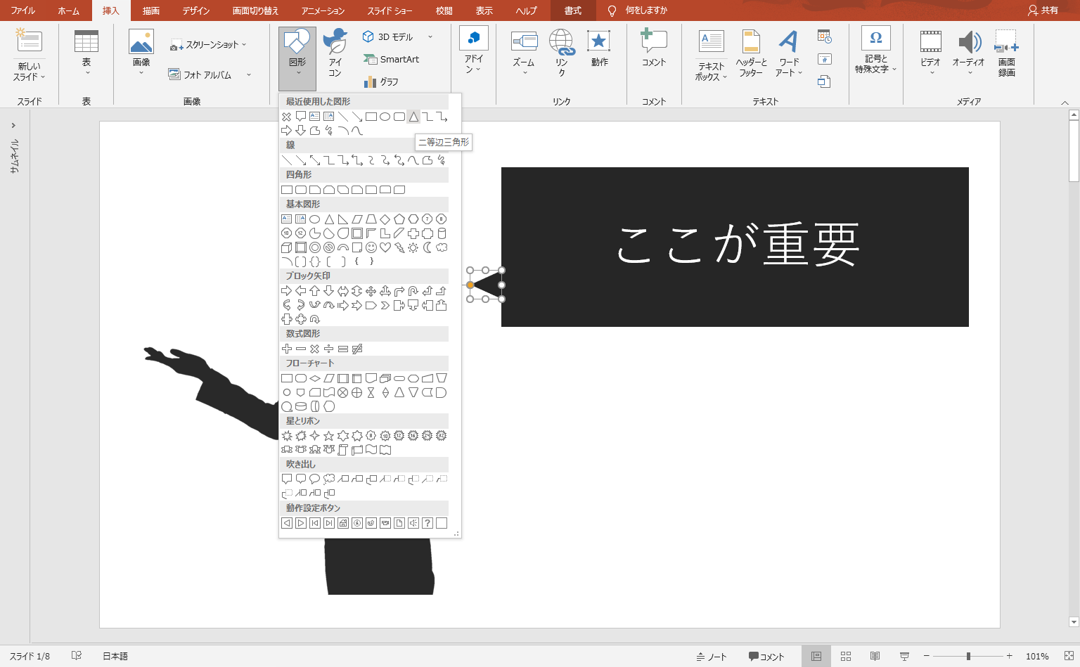Insert audio using the オーディオ icon

tap(968, 50)
